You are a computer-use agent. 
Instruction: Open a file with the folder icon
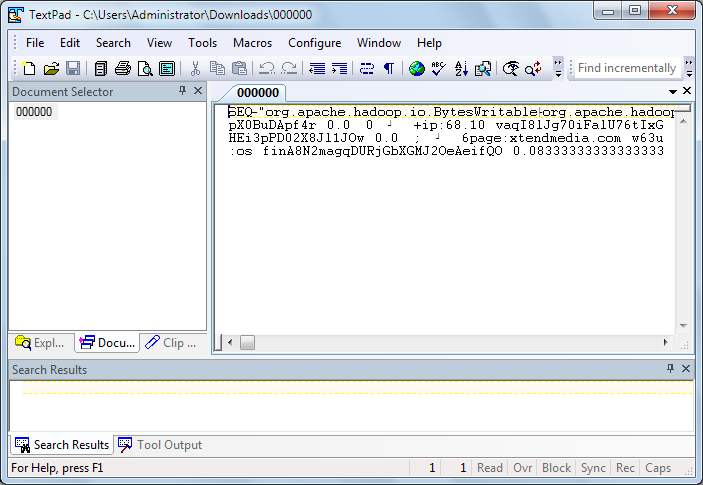[51, 68]
